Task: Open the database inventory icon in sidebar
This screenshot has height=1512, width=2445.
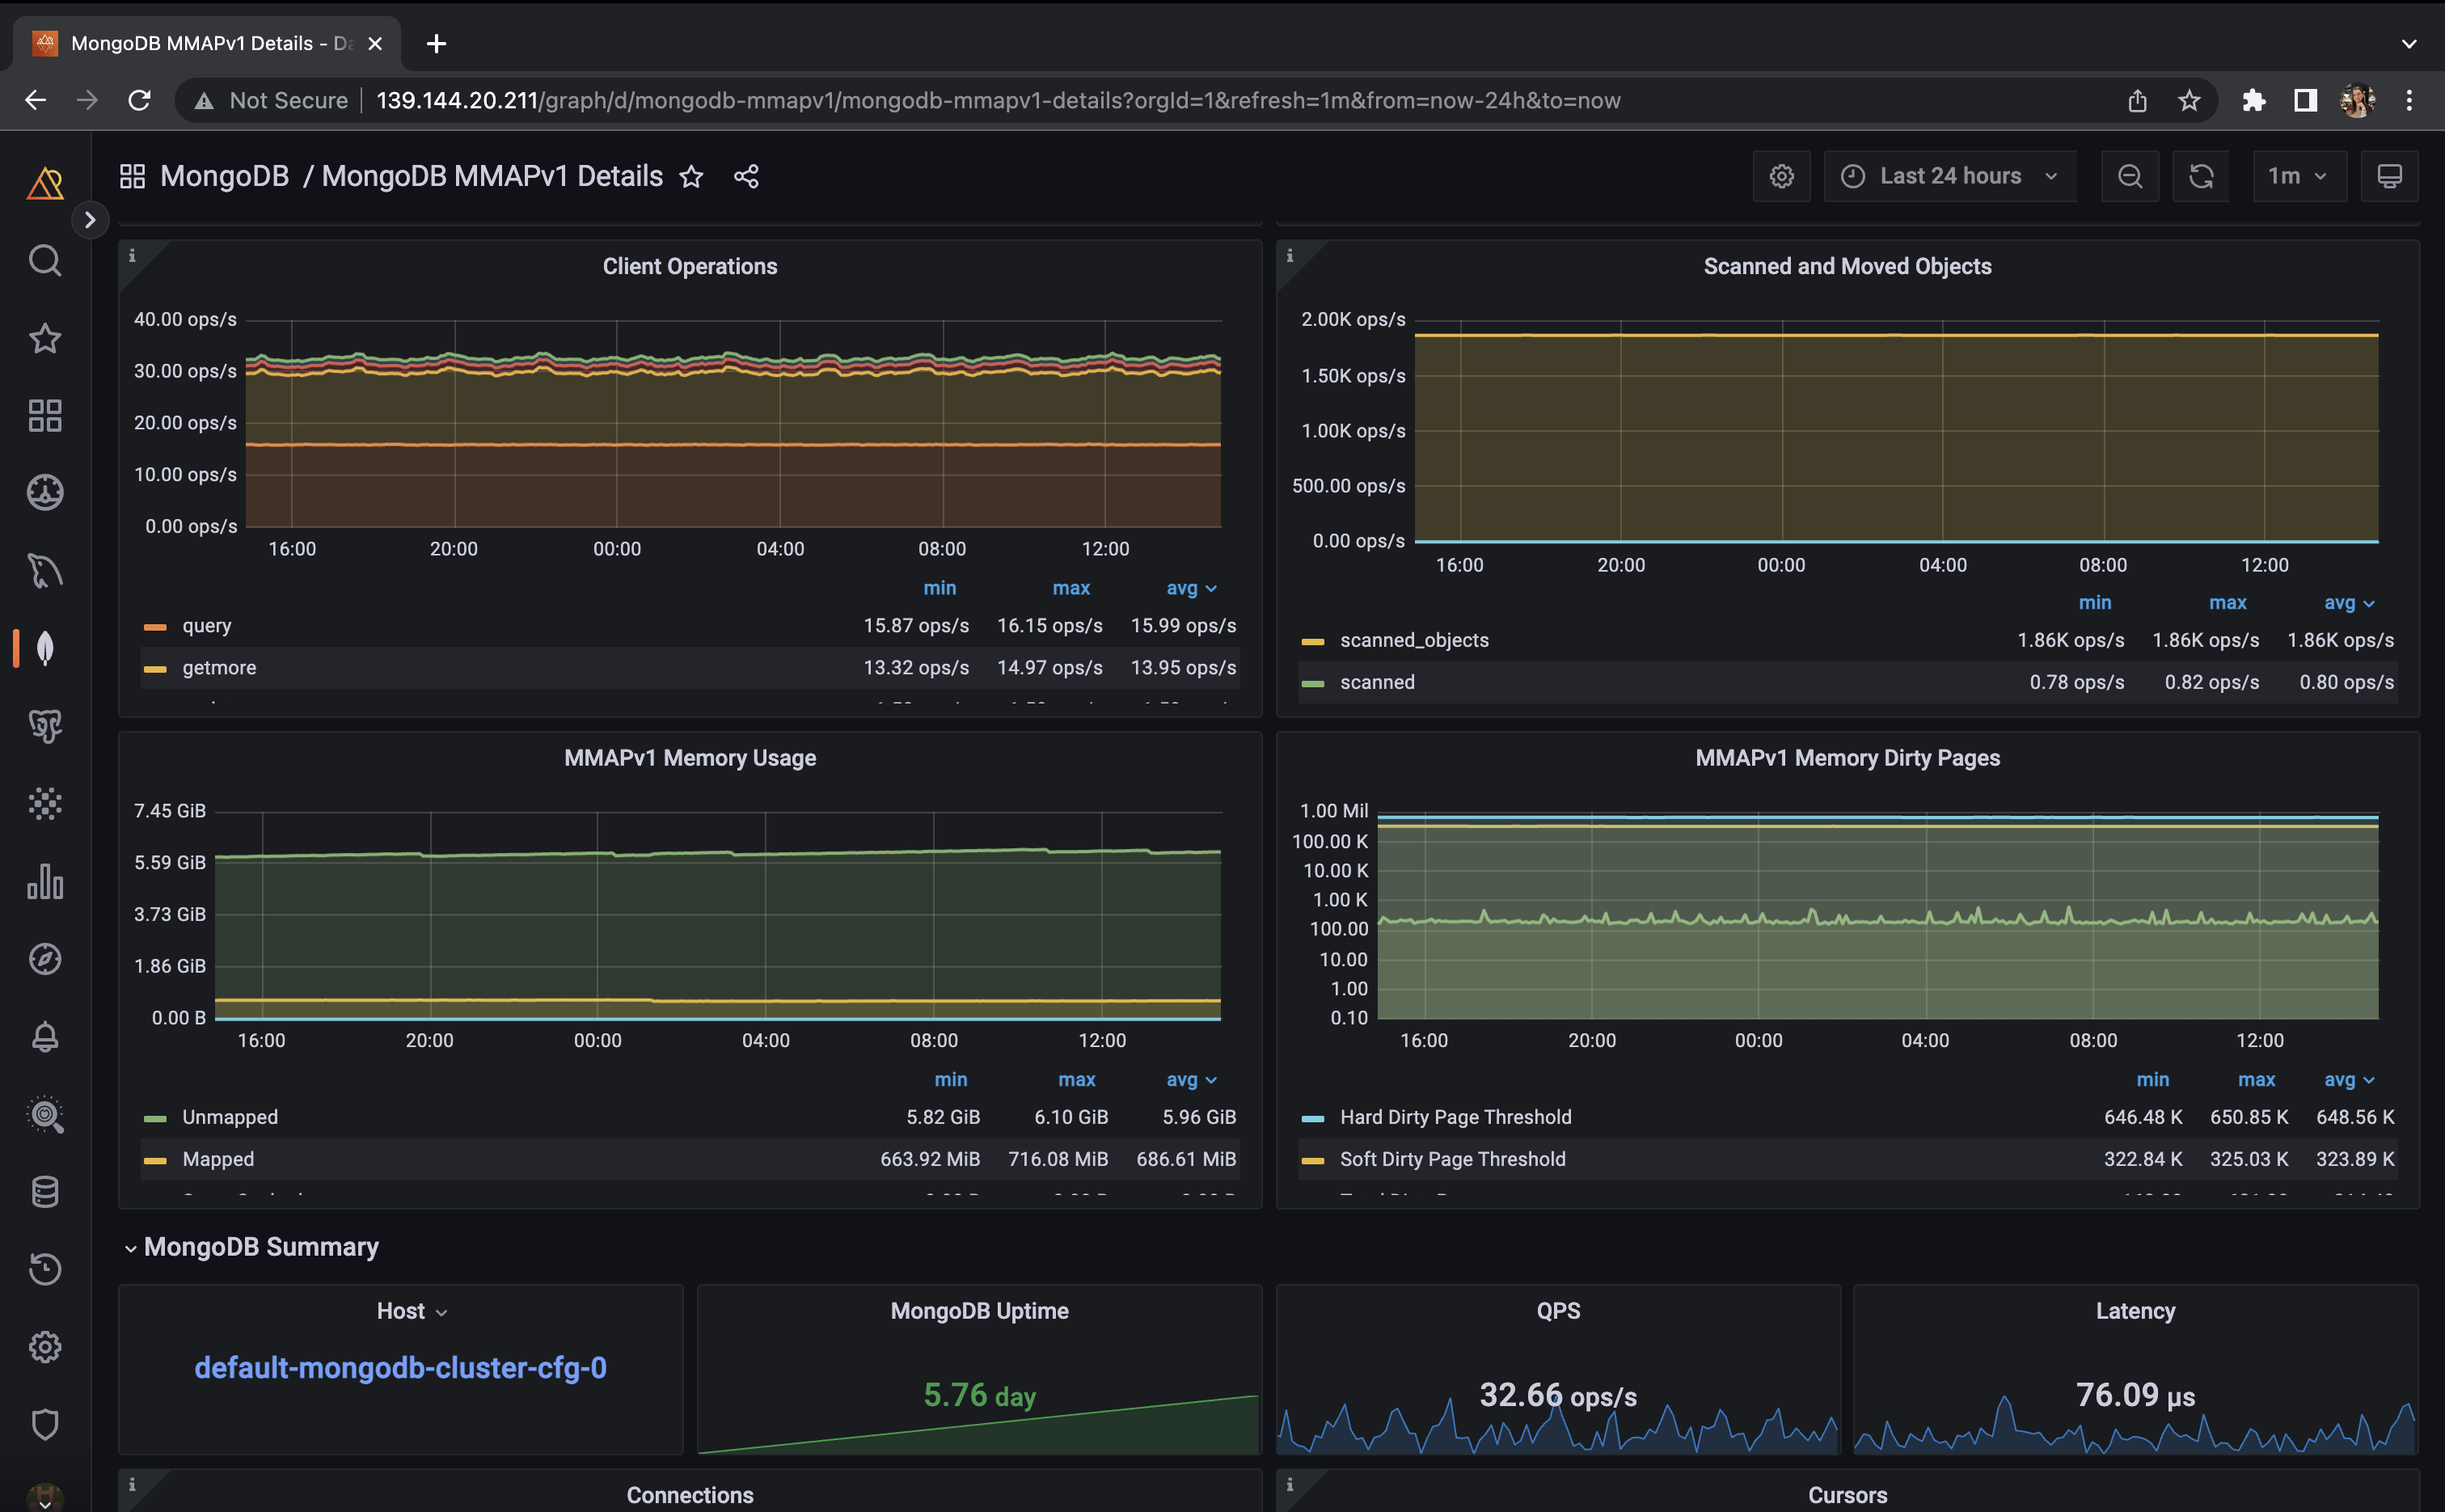Action: (45, 1191)
